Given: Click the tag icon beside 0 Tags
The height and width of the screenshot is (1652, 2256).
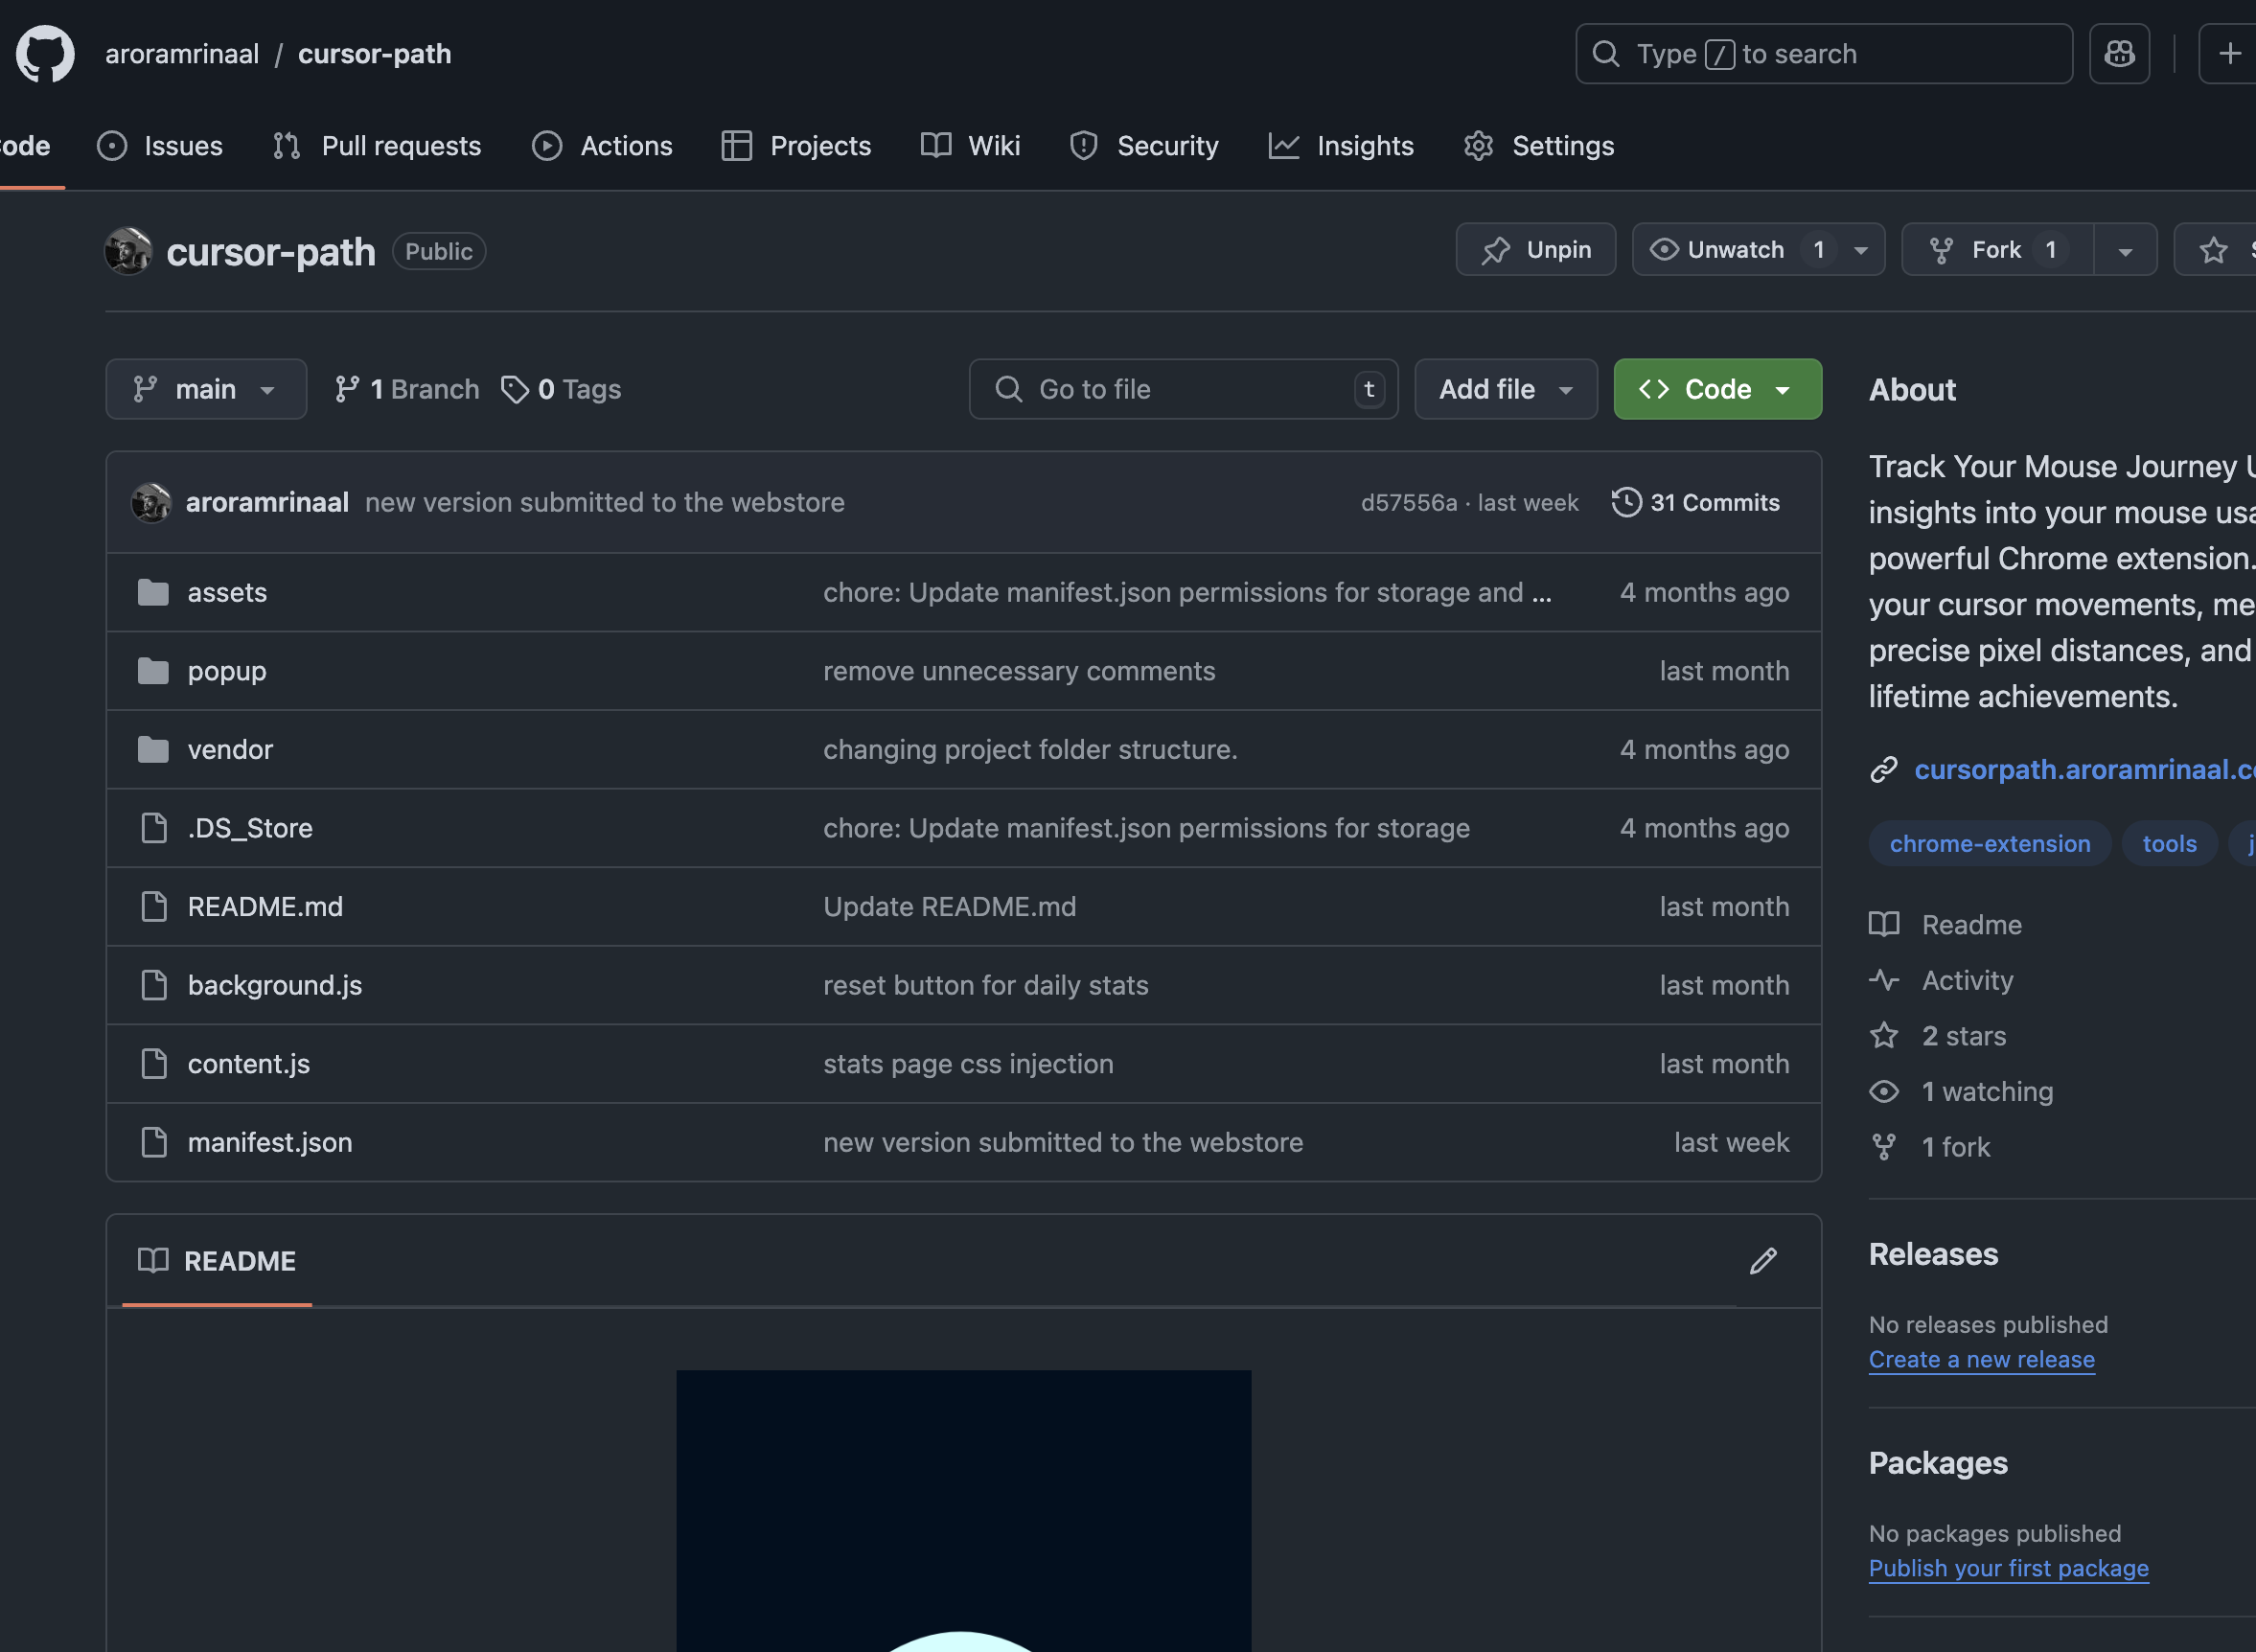Looking at the screenshot, I should coord(515,390).
